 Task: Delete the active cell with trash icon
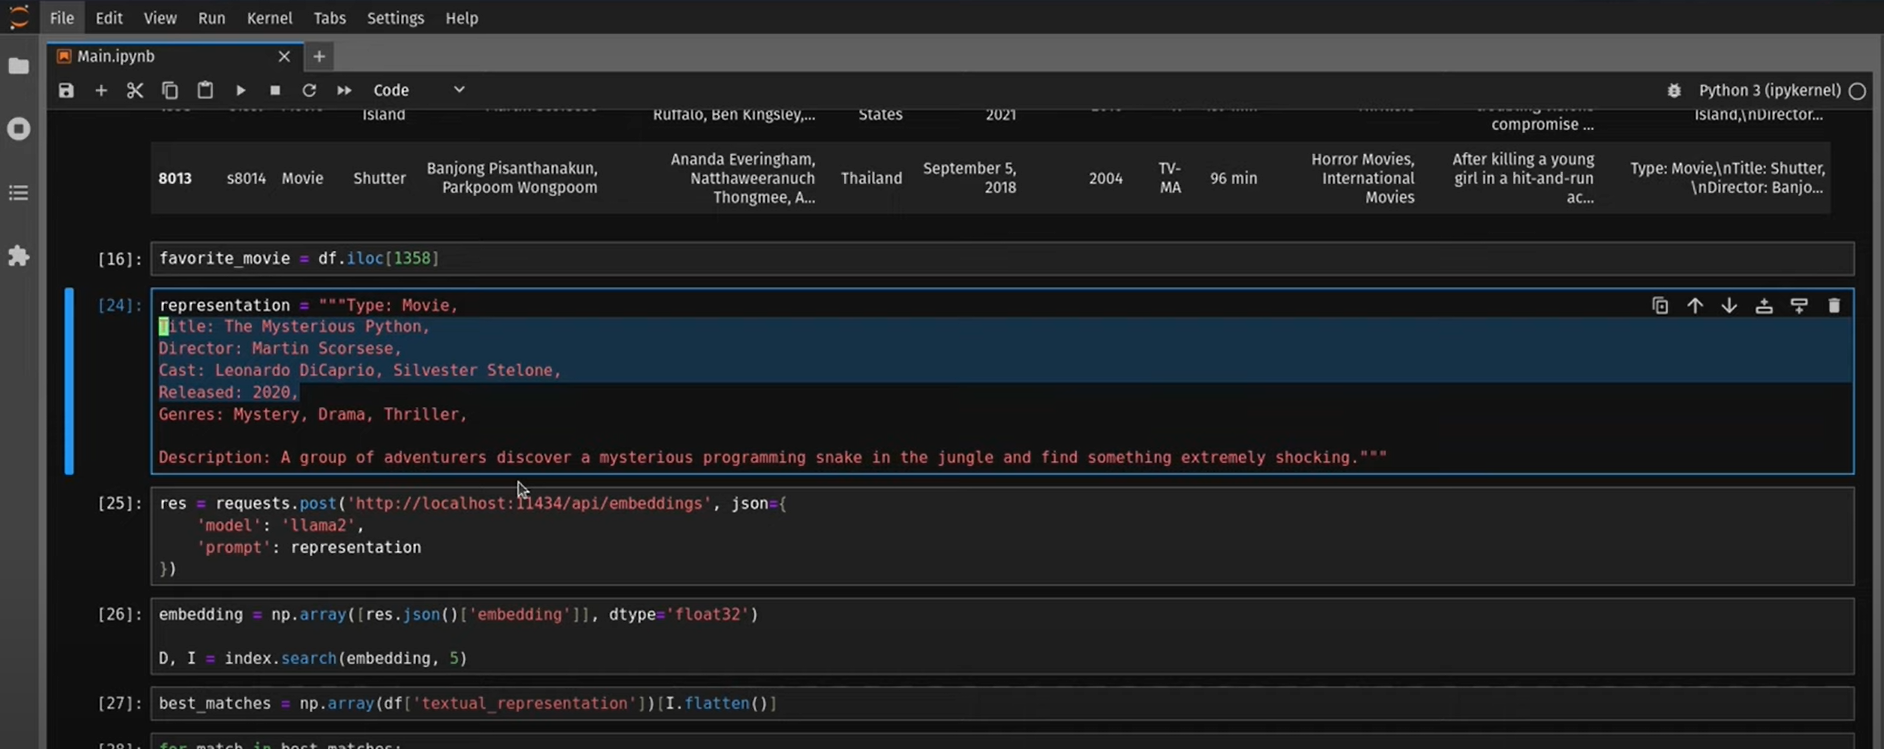[1834, 306]
